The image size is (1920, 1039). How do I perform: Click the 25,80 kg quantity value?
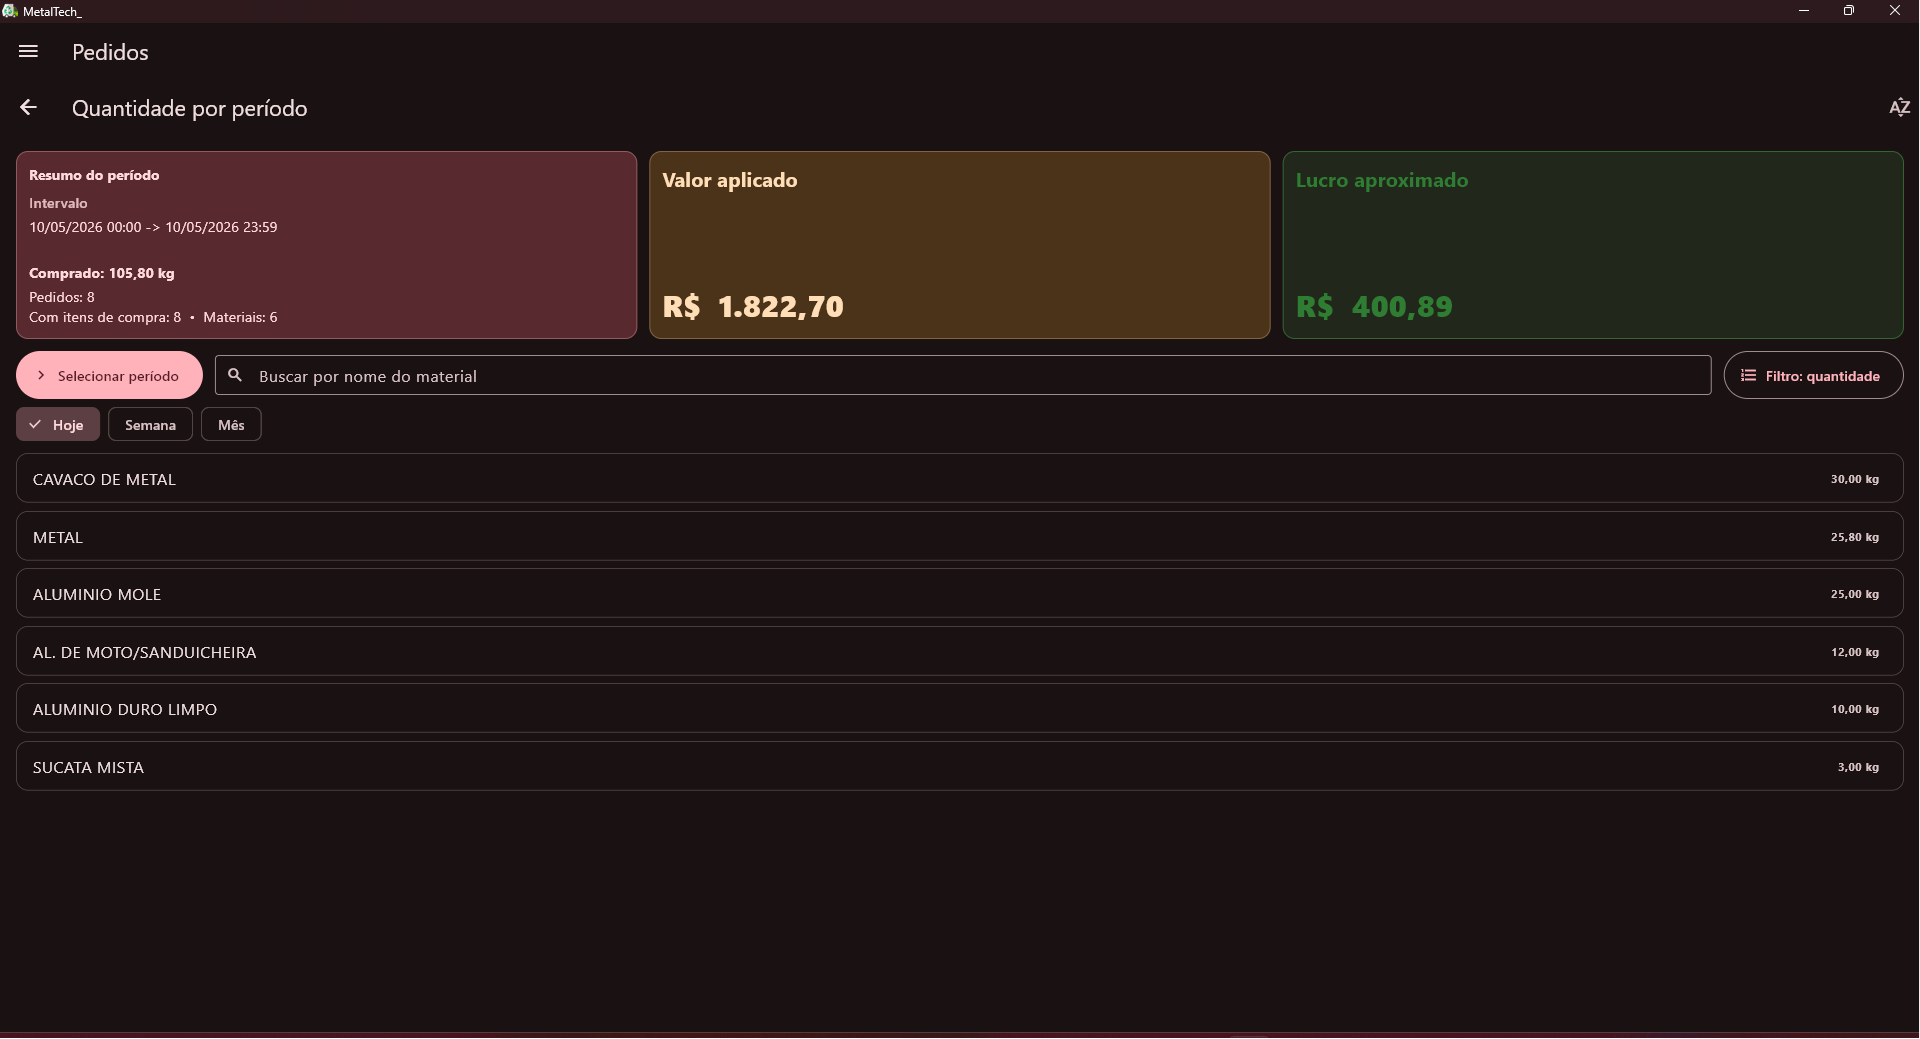(1854, 538)
